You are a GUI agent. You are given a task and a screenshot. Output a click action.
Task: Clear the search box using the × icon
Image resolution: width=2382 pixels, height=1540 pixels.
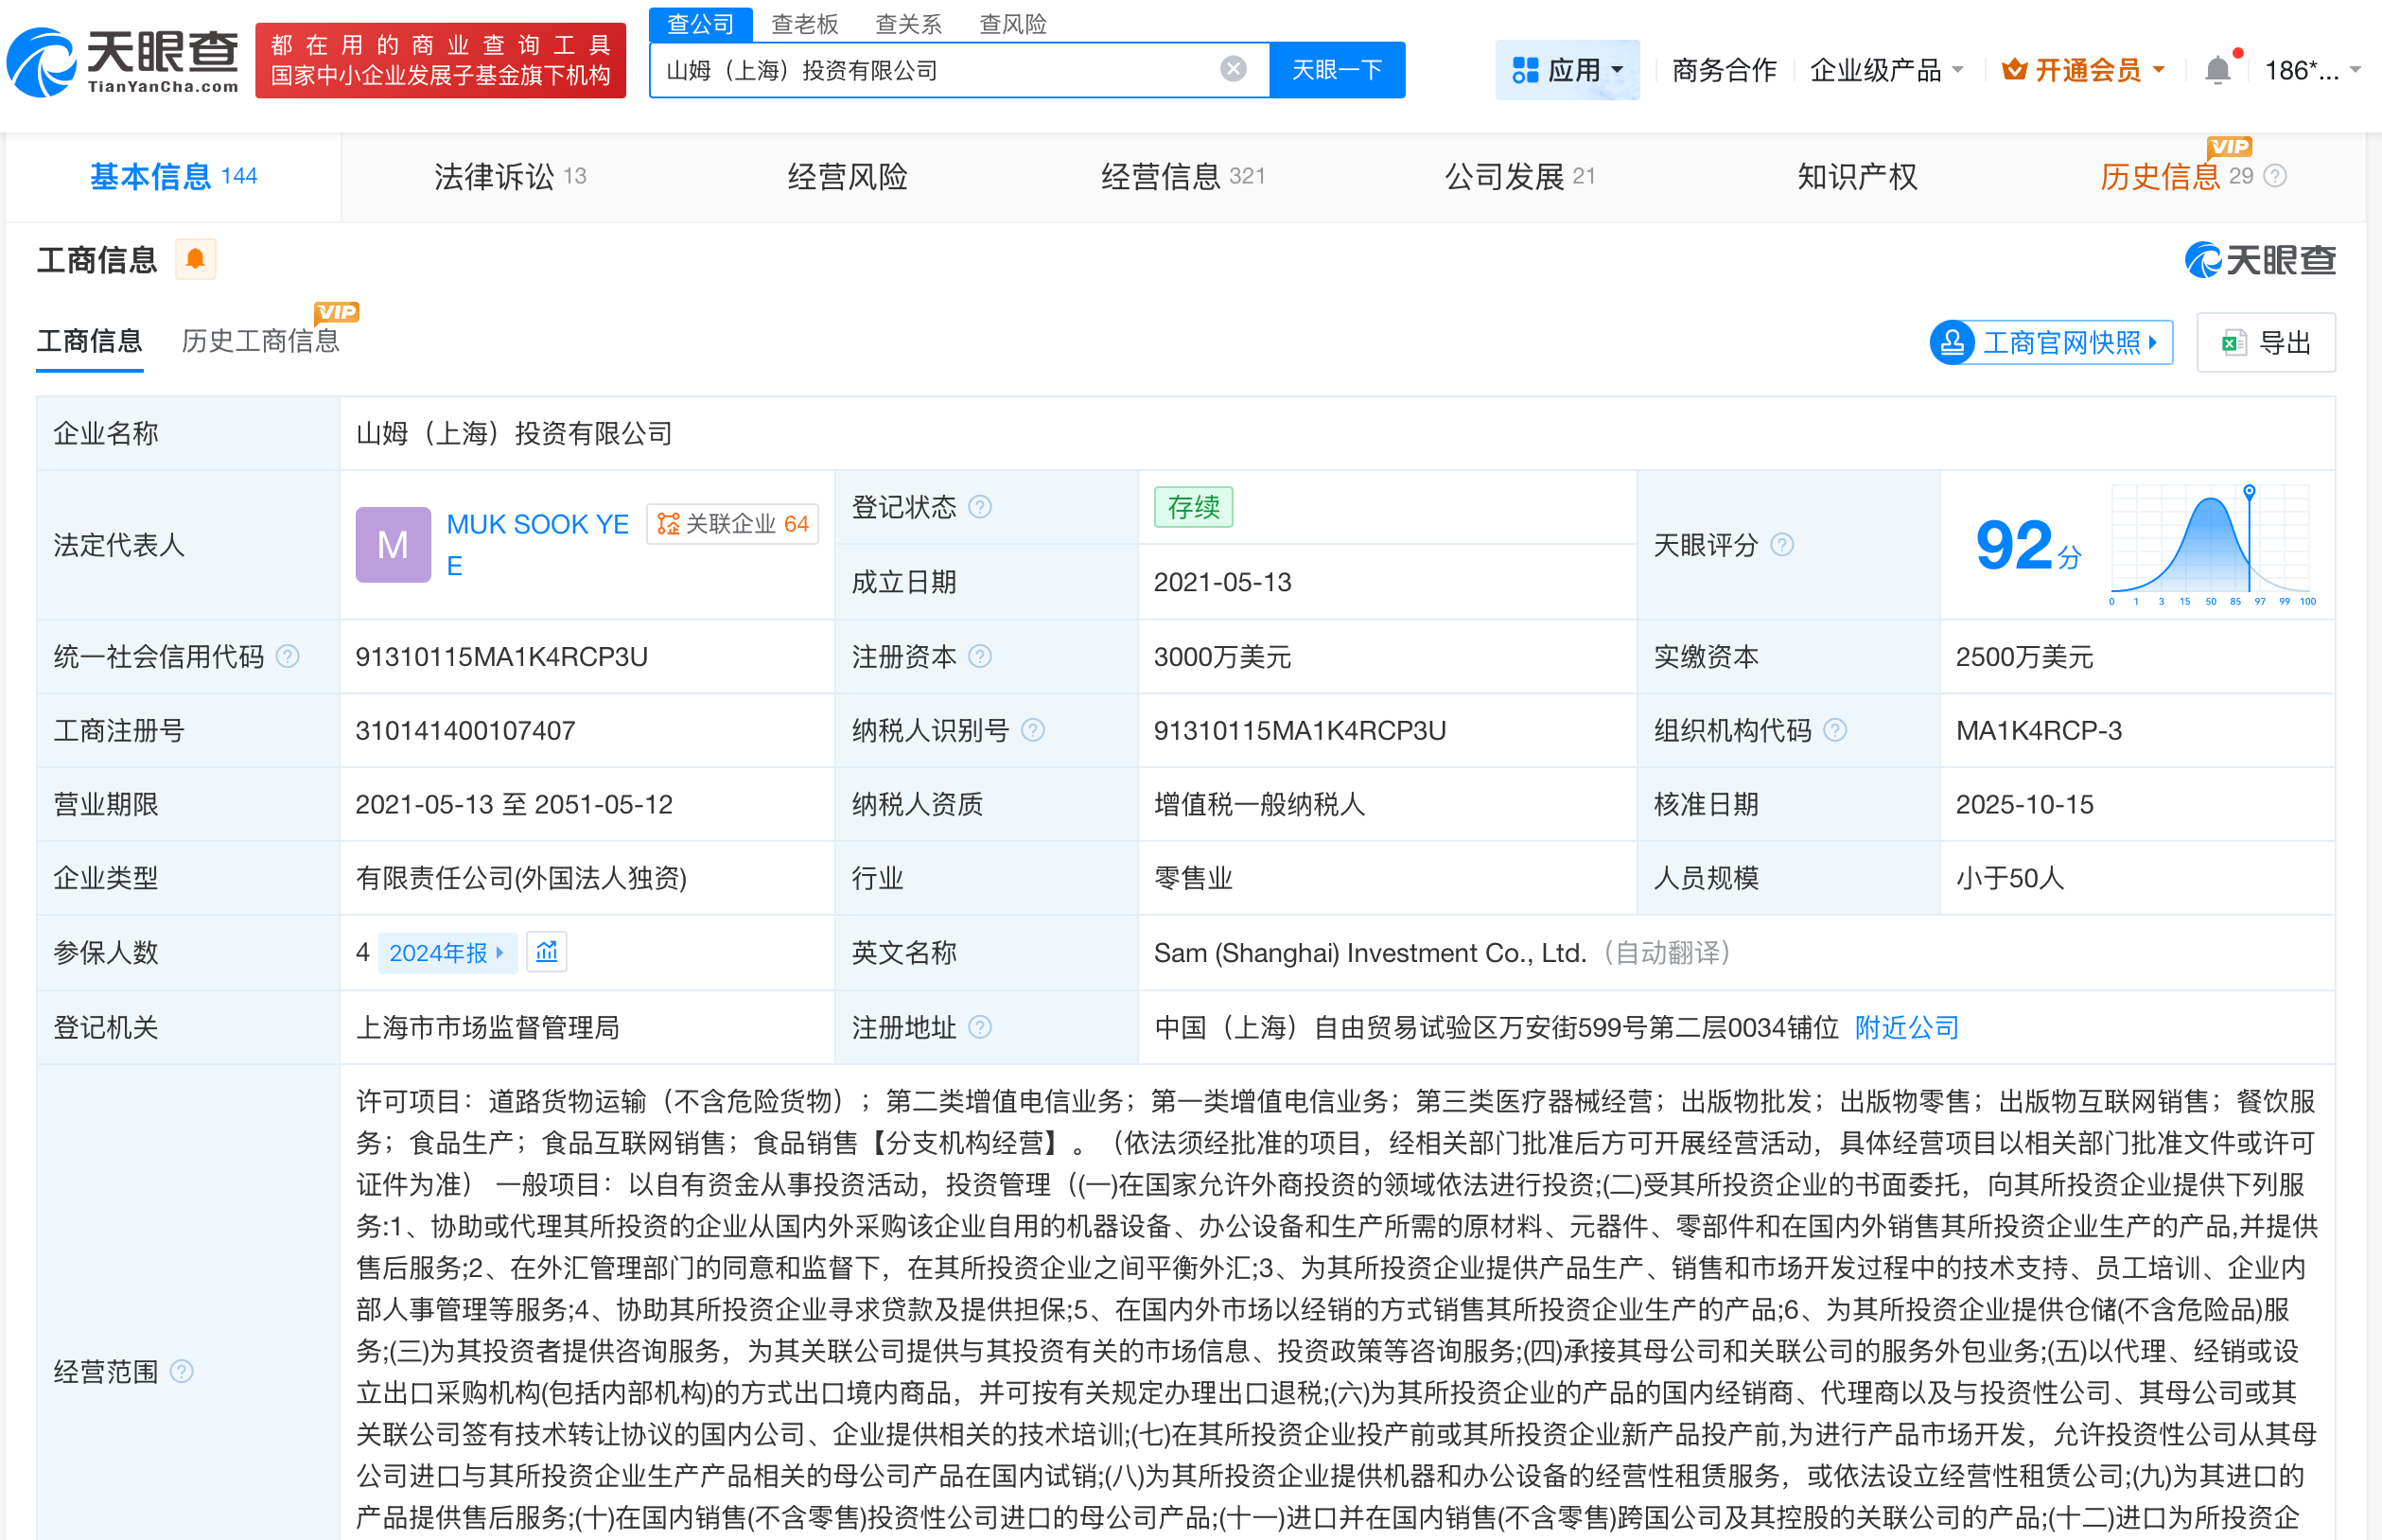coord(1232,69)
